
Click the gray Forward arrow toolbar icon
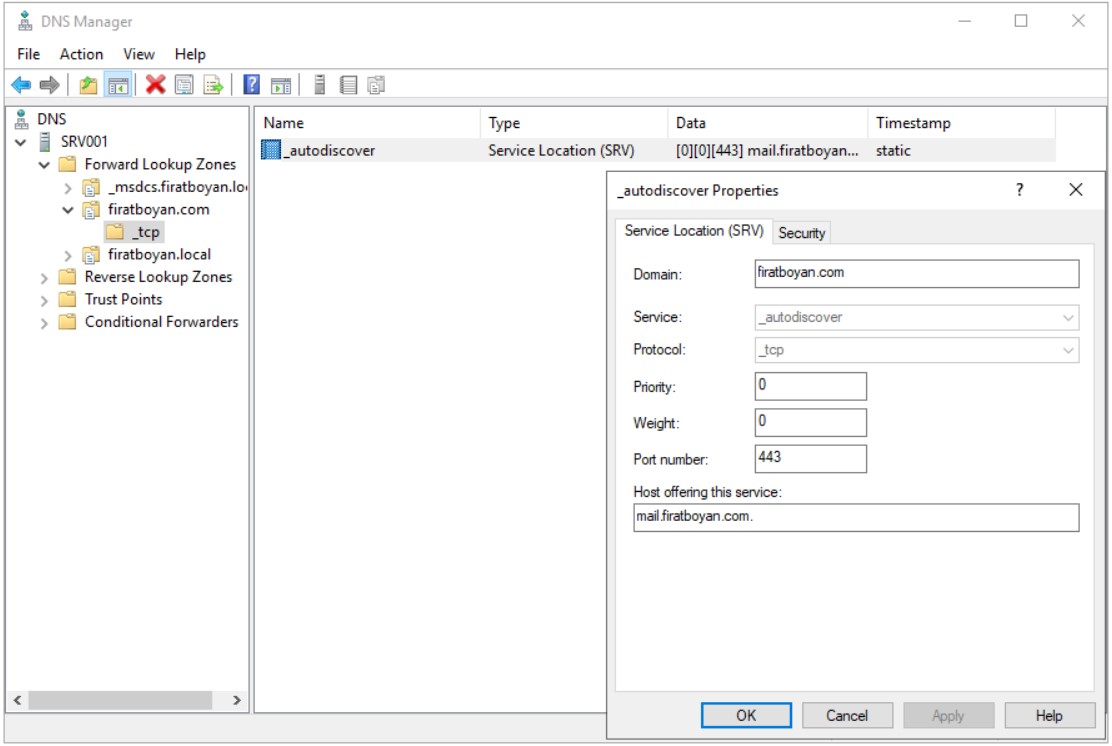coord(49,85)
